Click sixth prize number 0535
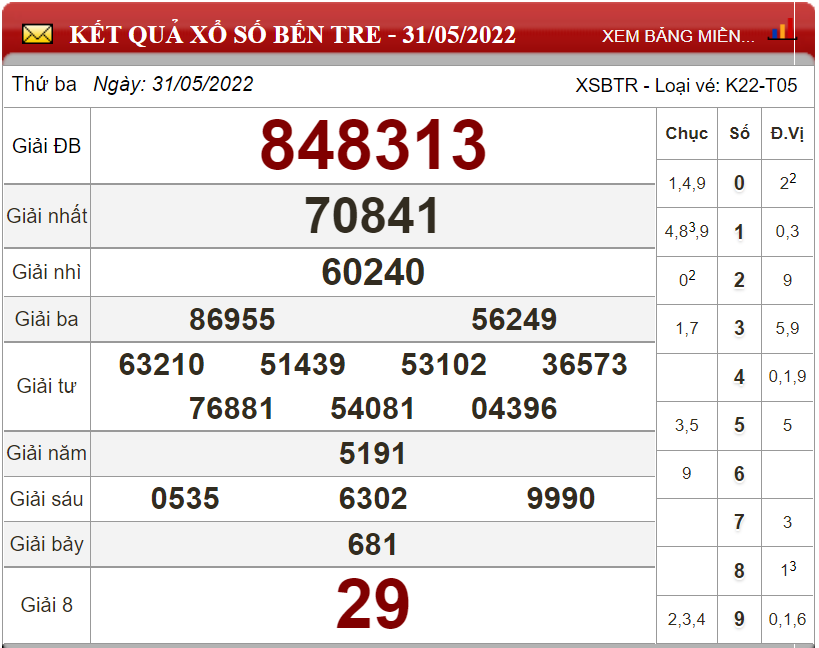This screenshot has height=648, width=819. click(x=185, y=498)
